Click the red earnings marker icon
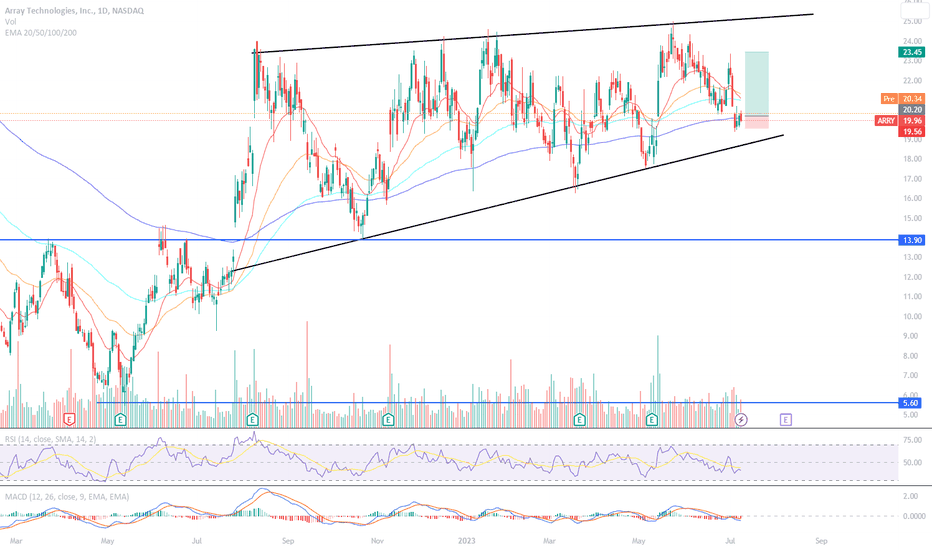 pyautogui.click(x=70, y=420)
